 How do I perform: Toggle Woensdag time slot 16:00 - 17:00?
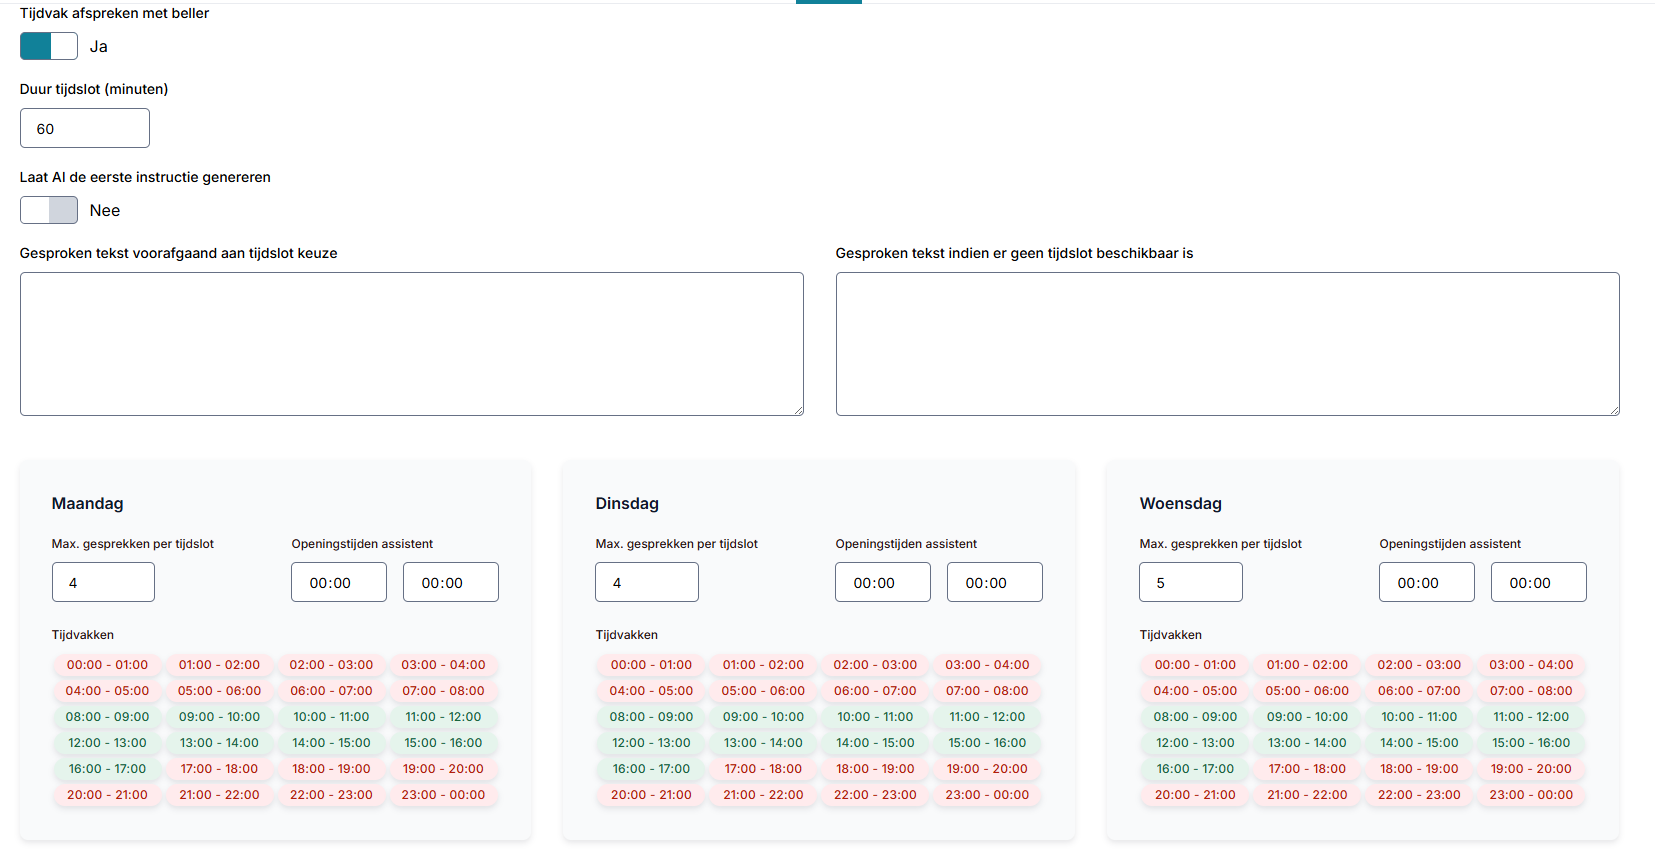pyautogui.click(x=1195, y=769)
